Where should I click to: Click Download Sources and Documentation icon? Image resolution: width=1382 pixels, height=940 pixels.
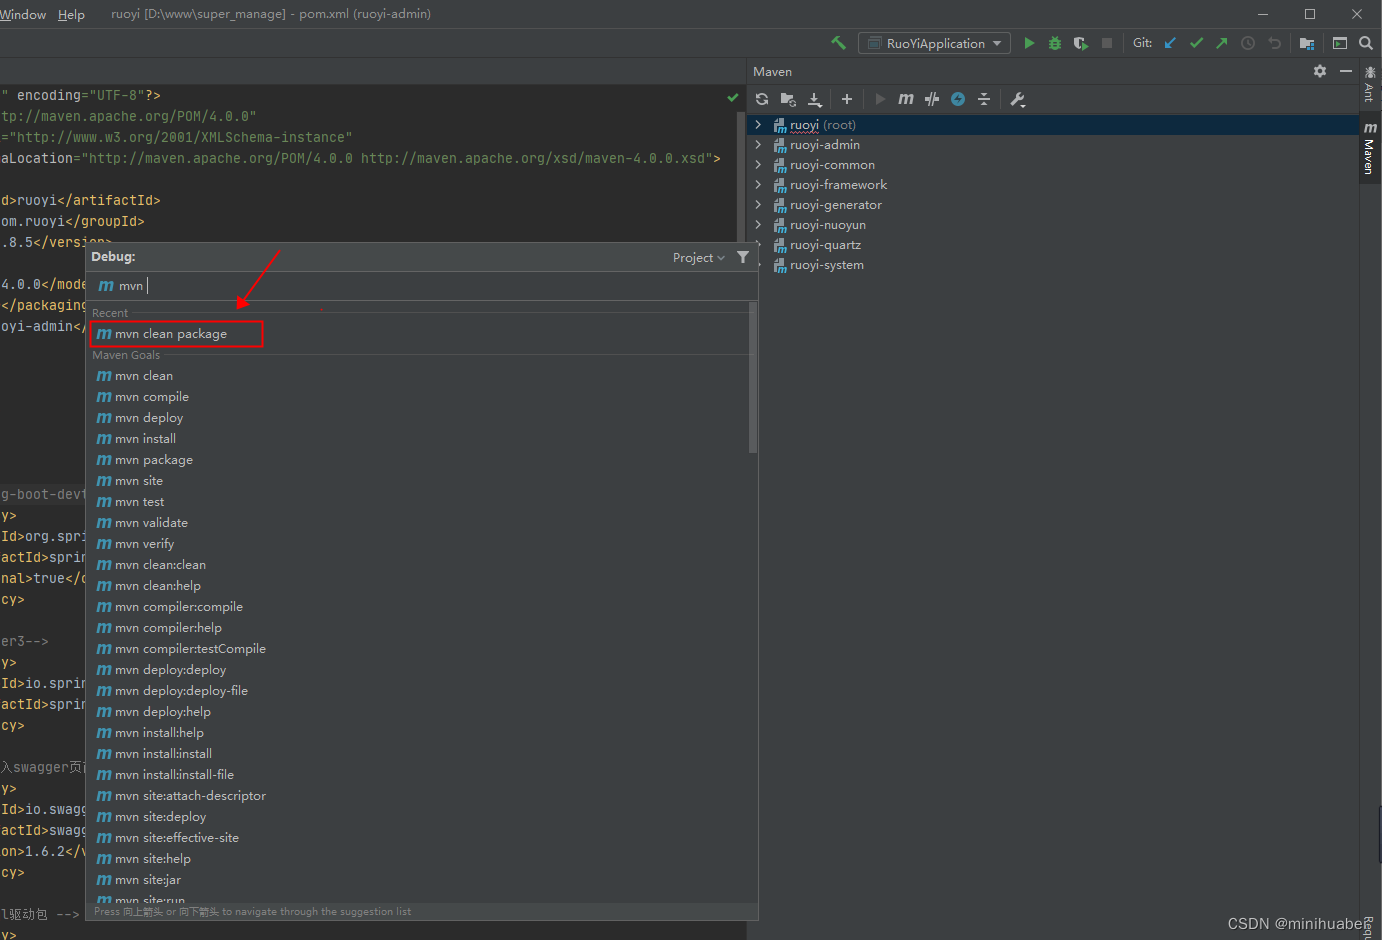point(815,99)
